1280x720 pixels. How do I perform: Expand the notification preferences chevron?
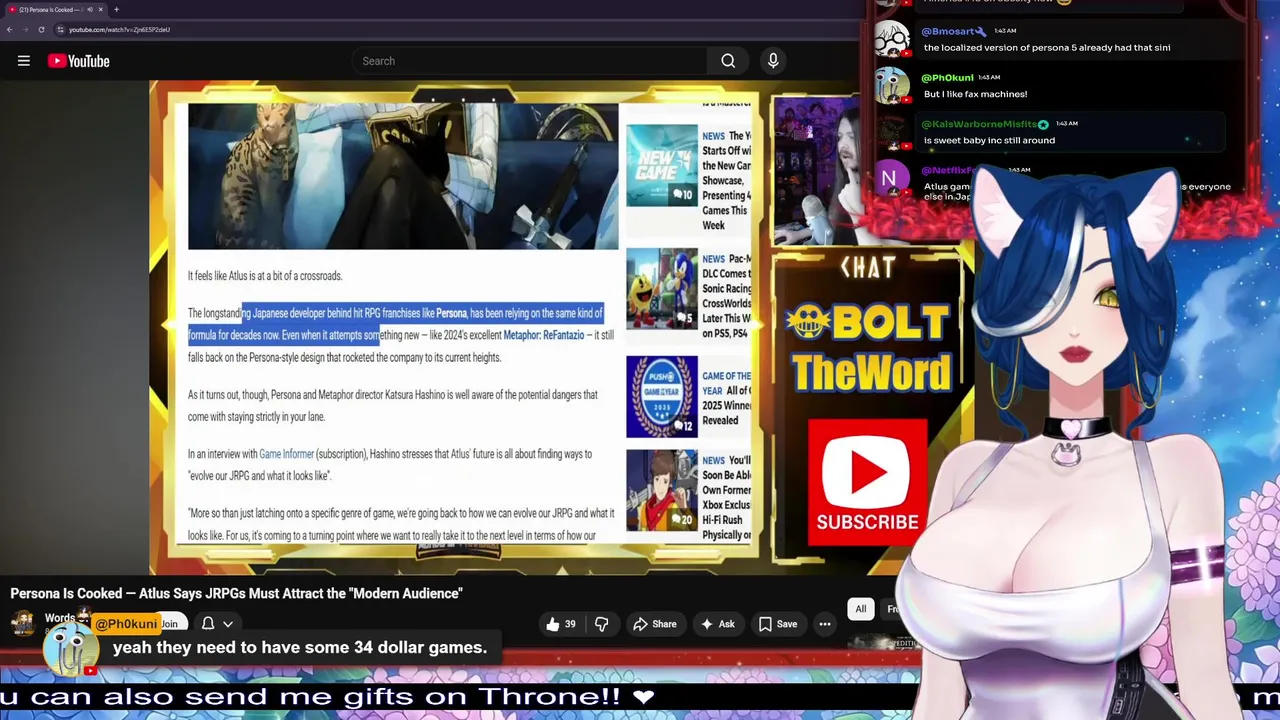pos(228,624)
